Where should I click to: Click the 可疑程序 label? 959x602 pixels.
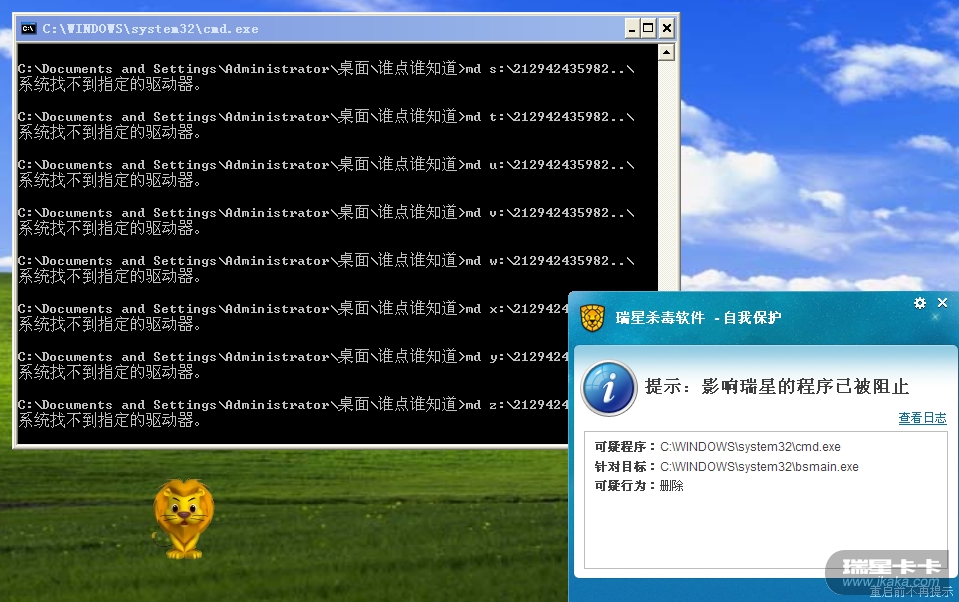pos(625,447)
